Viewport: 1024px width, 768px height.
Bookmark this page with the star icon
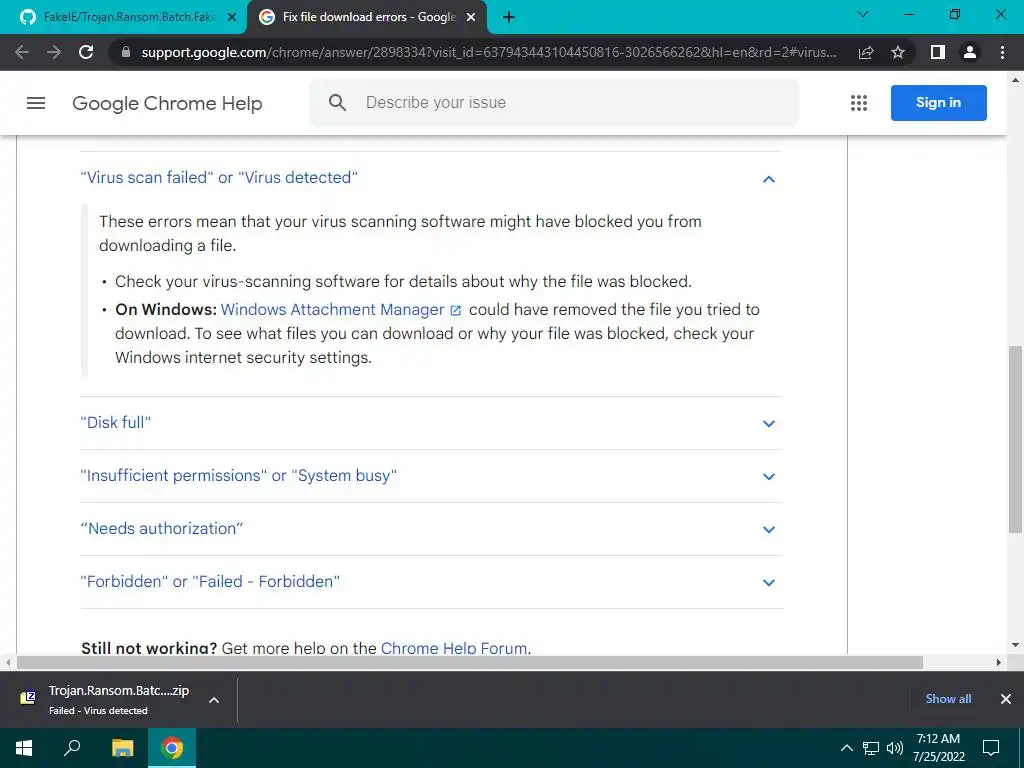click(898, 52)
